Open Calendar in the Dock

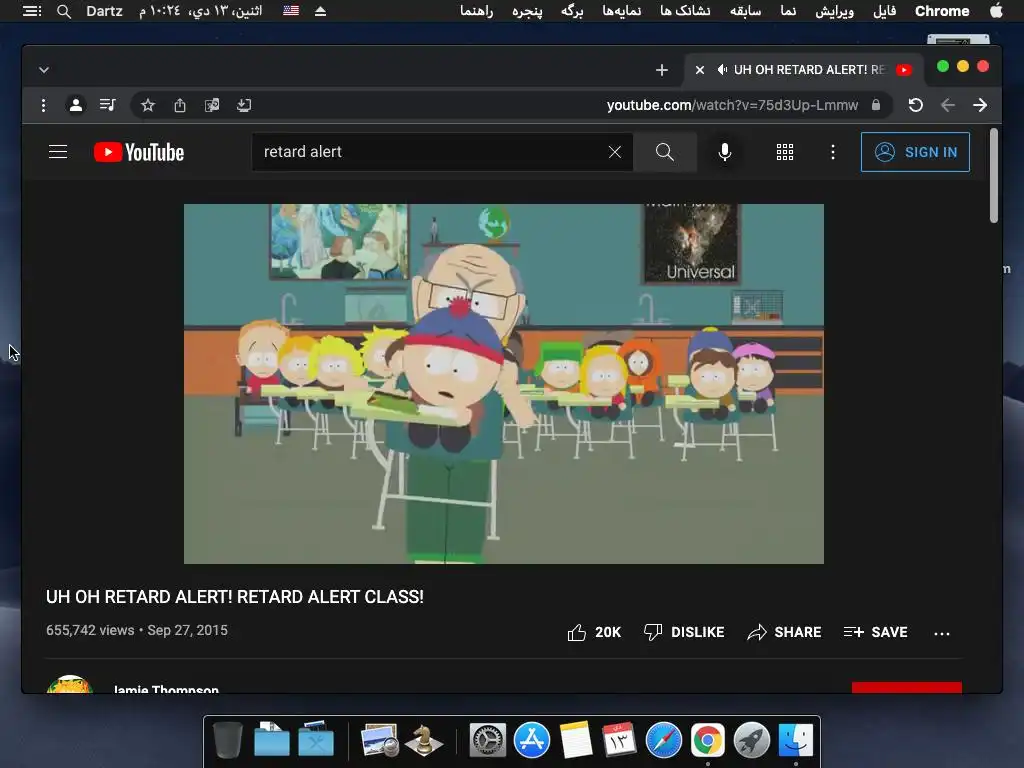click(x=619, y=740)
